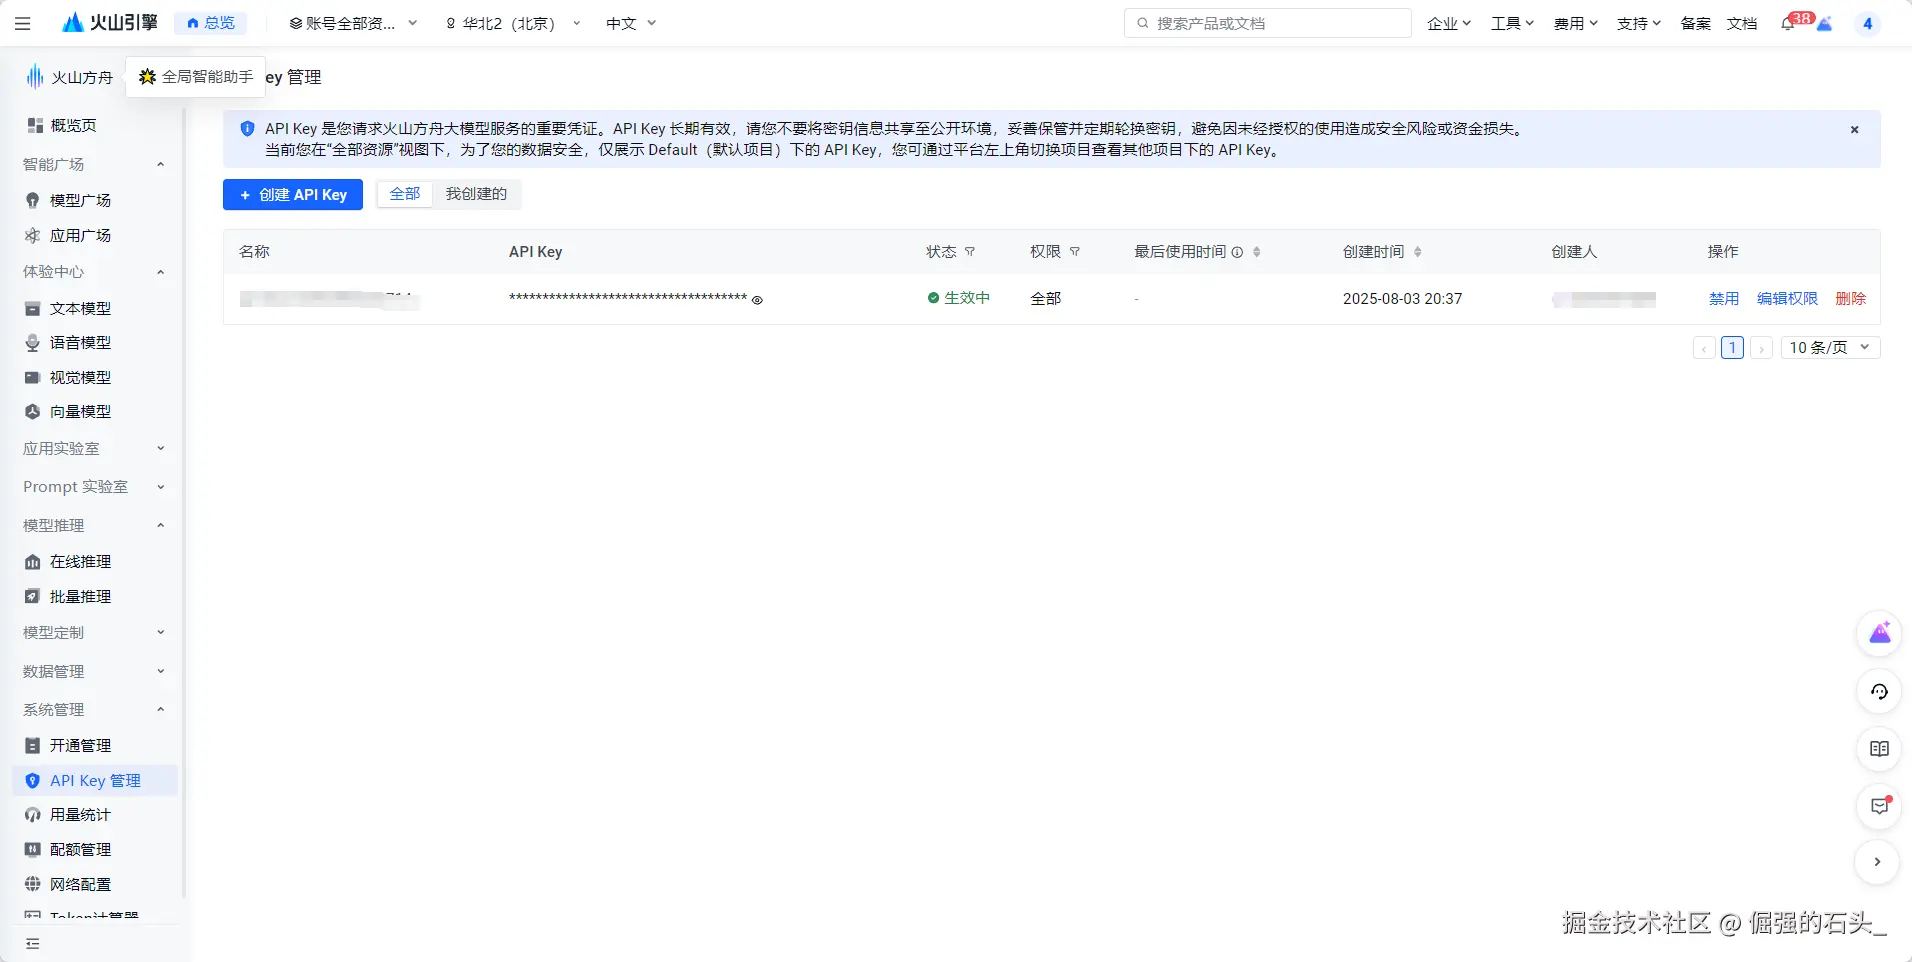Open the 华北2 (北京) region dropdown
This screenshot has height=962, width=1912.
(512, 24)
